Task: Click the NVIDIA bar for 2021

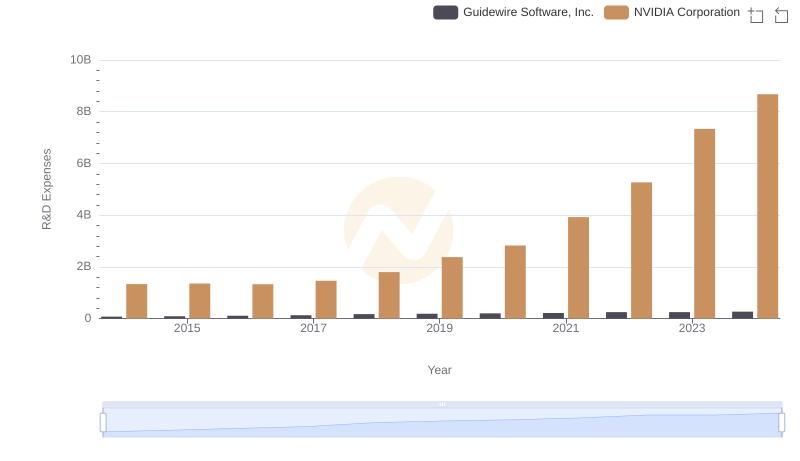Action: [x=578, y=268]
